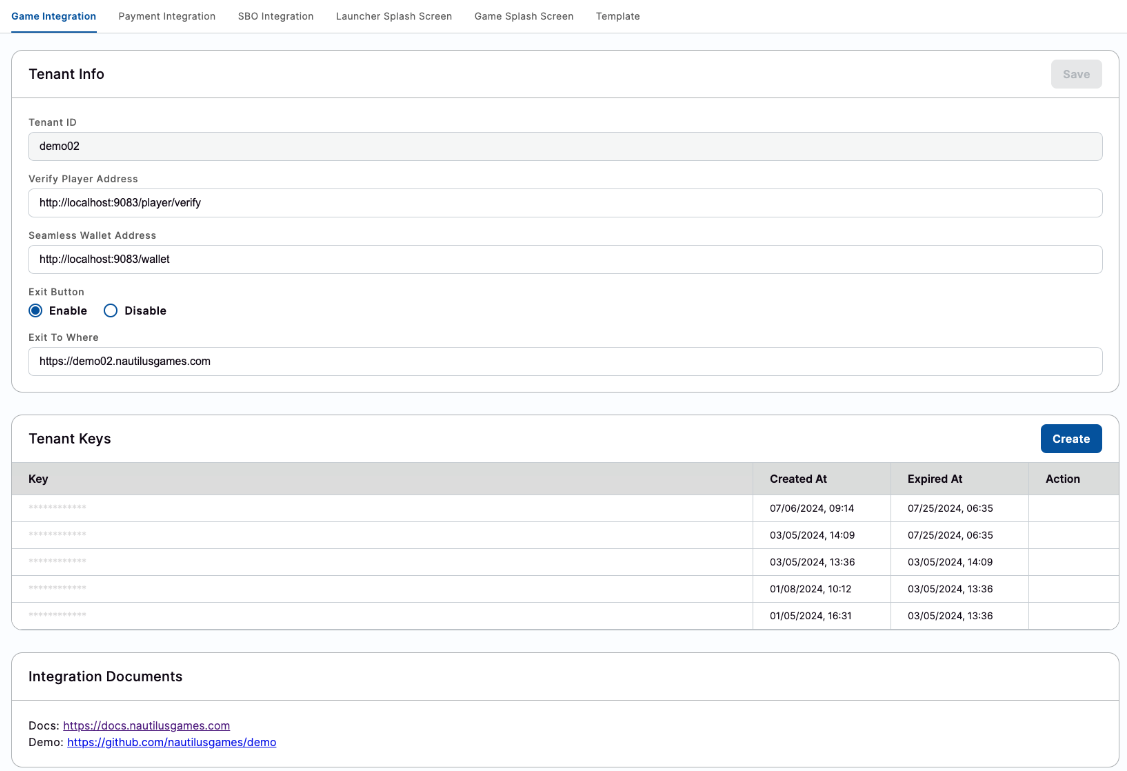The height and width of the screenshot is (771, 1127).
Task: Open the Template tab
Action: [x=618, y=17]
